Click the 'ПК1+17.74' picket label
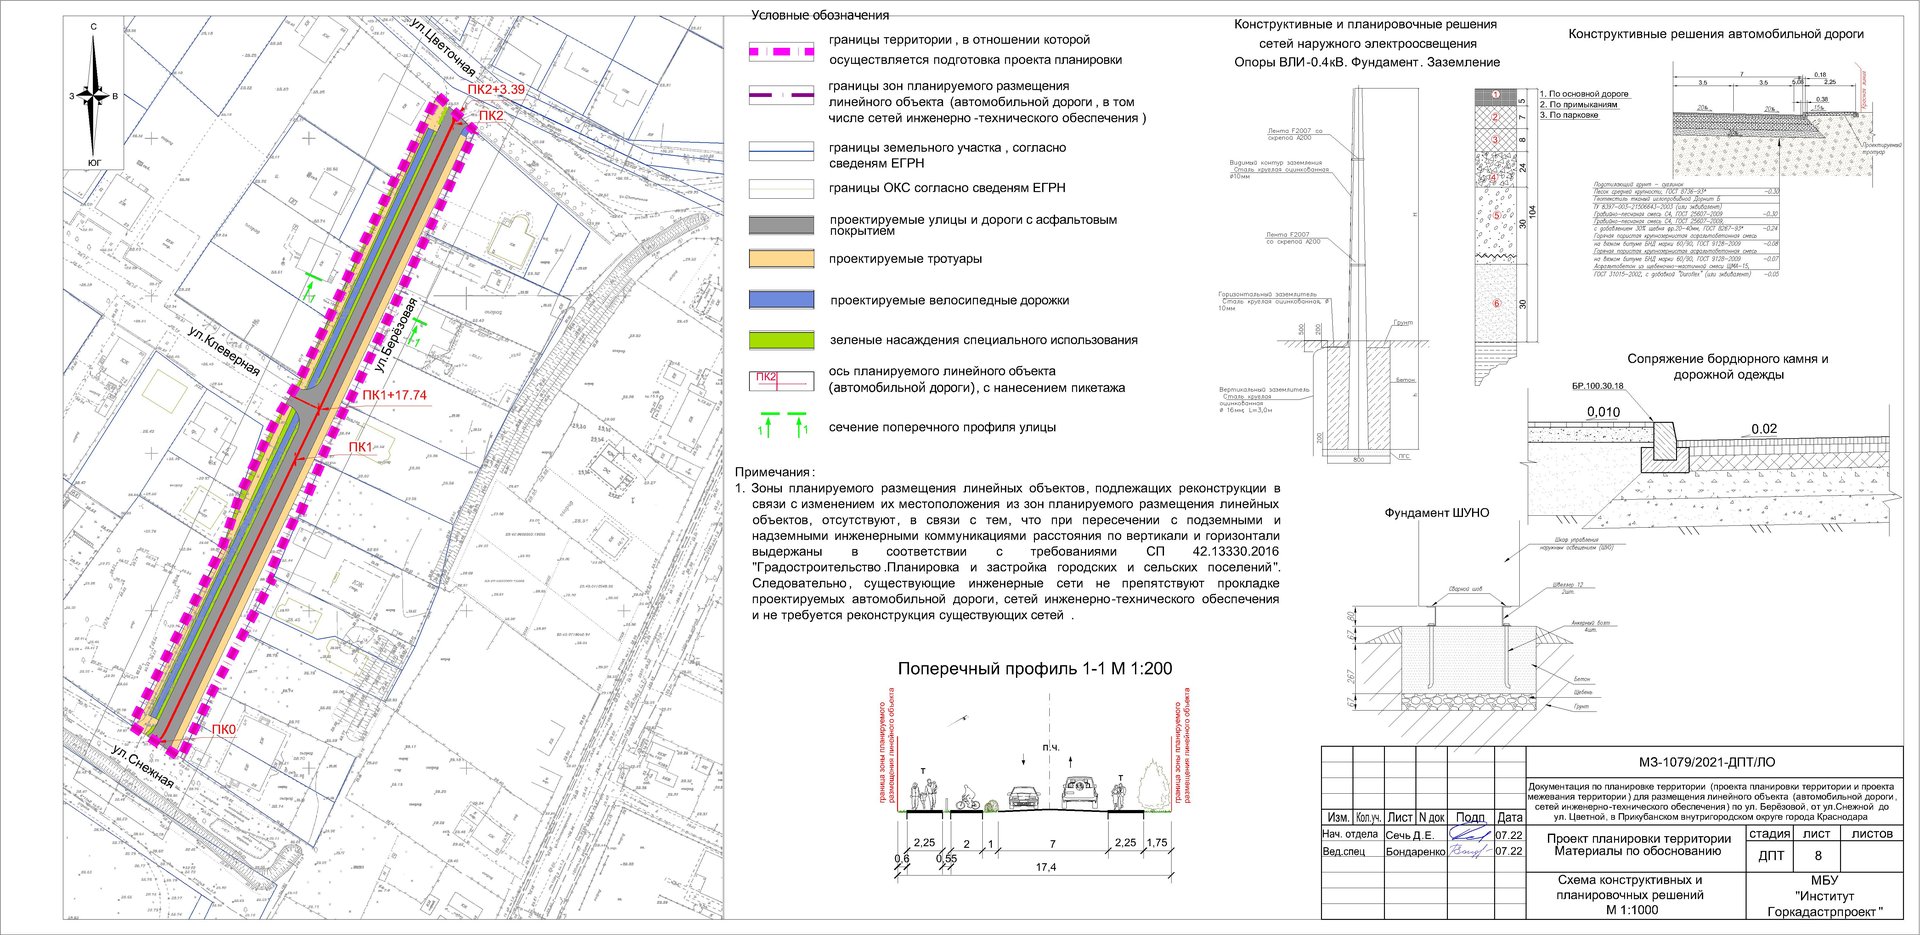The width and height of the screenshot is (1920, 935). [x=394, y=395]
